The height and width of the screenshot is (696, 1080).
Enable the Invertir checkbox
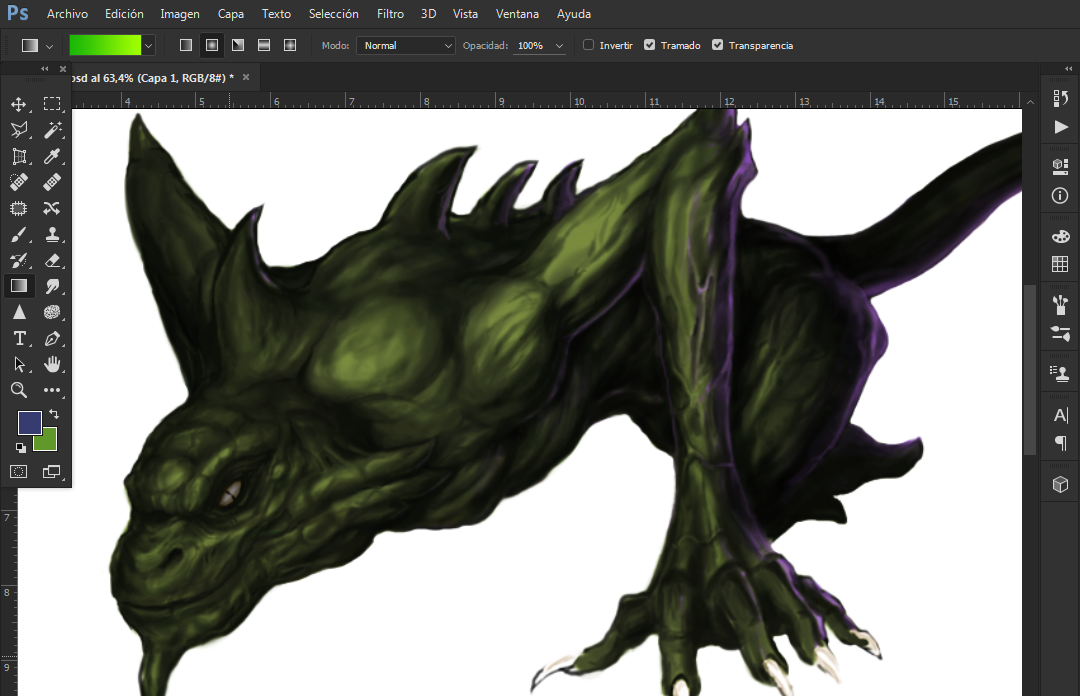[588, 45]
